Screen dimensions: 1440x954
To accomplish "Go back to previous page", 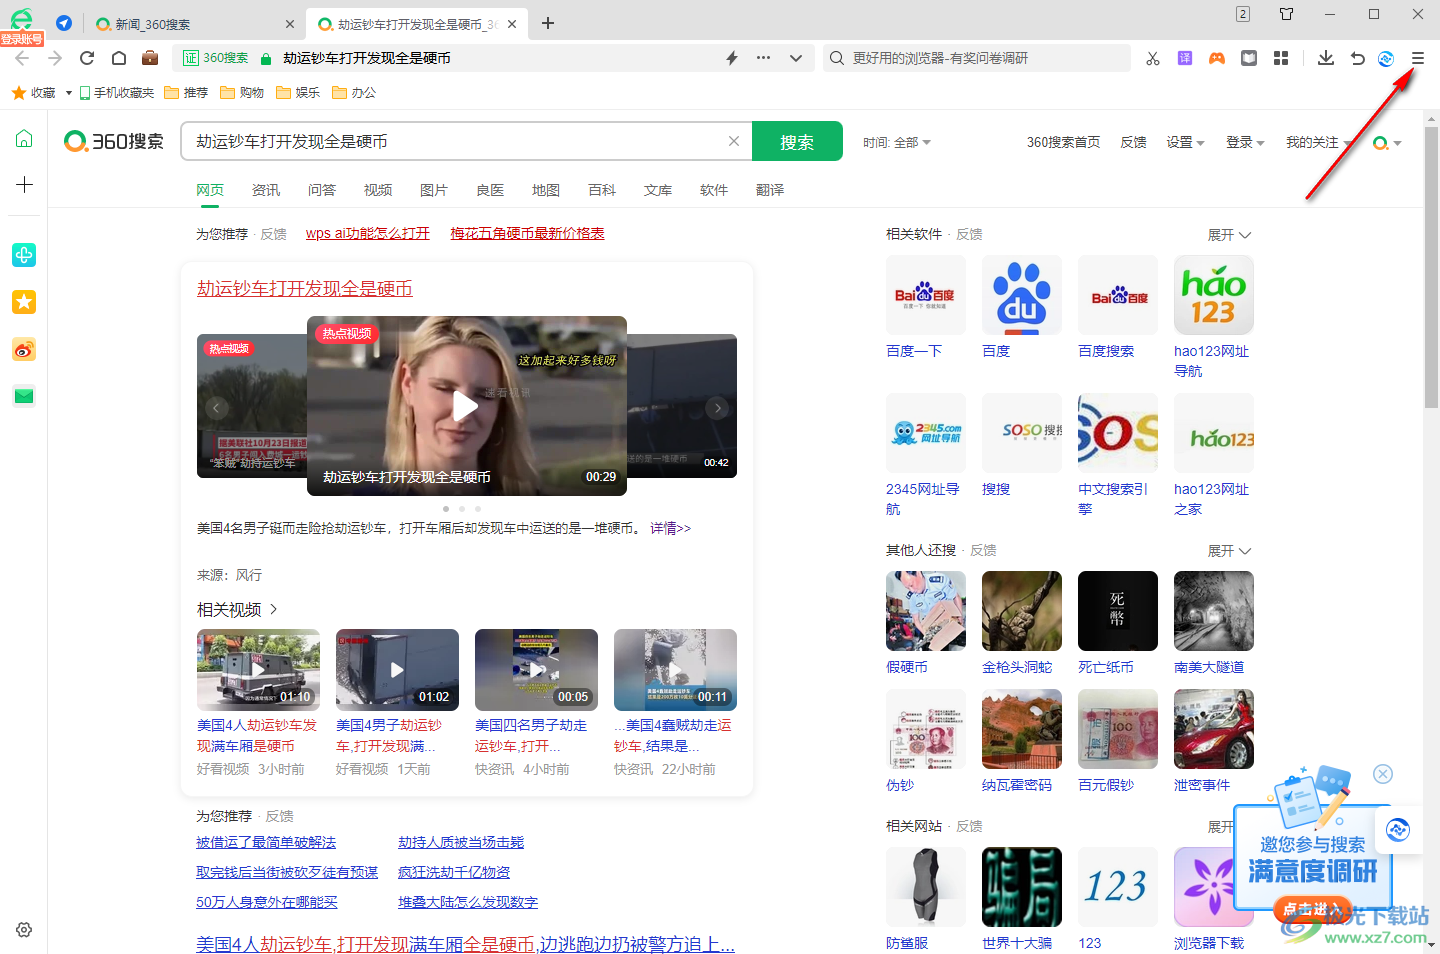I will click(22, 58).
